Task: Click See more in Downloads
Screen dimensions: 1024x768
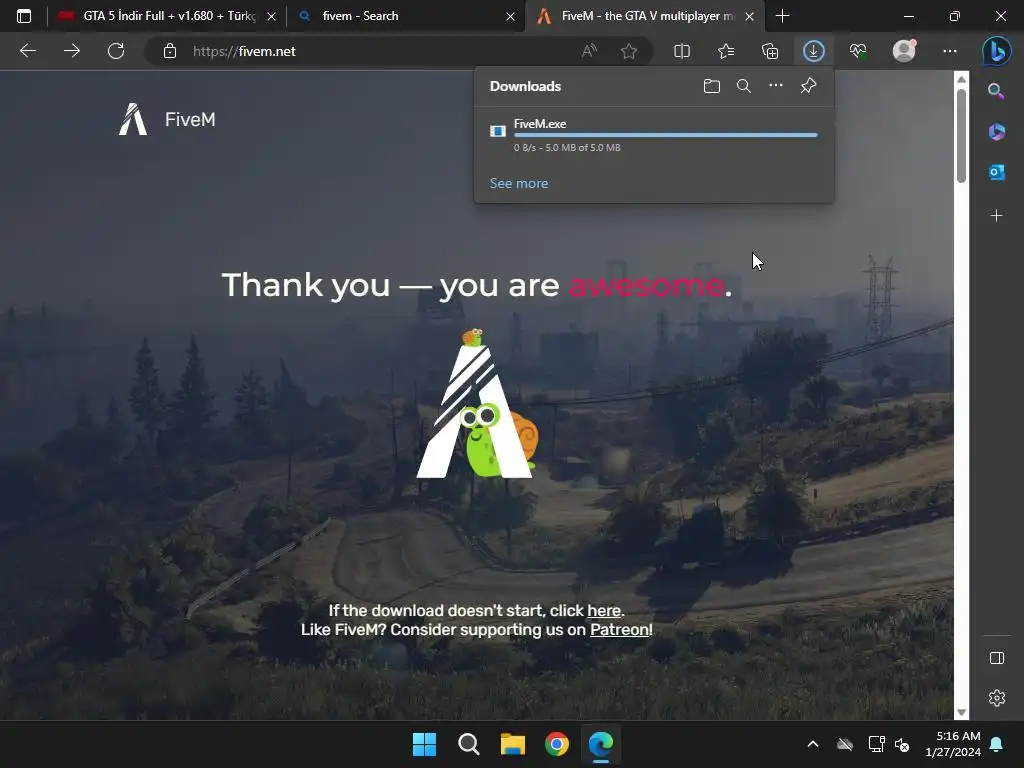Action: click(519, 184)
